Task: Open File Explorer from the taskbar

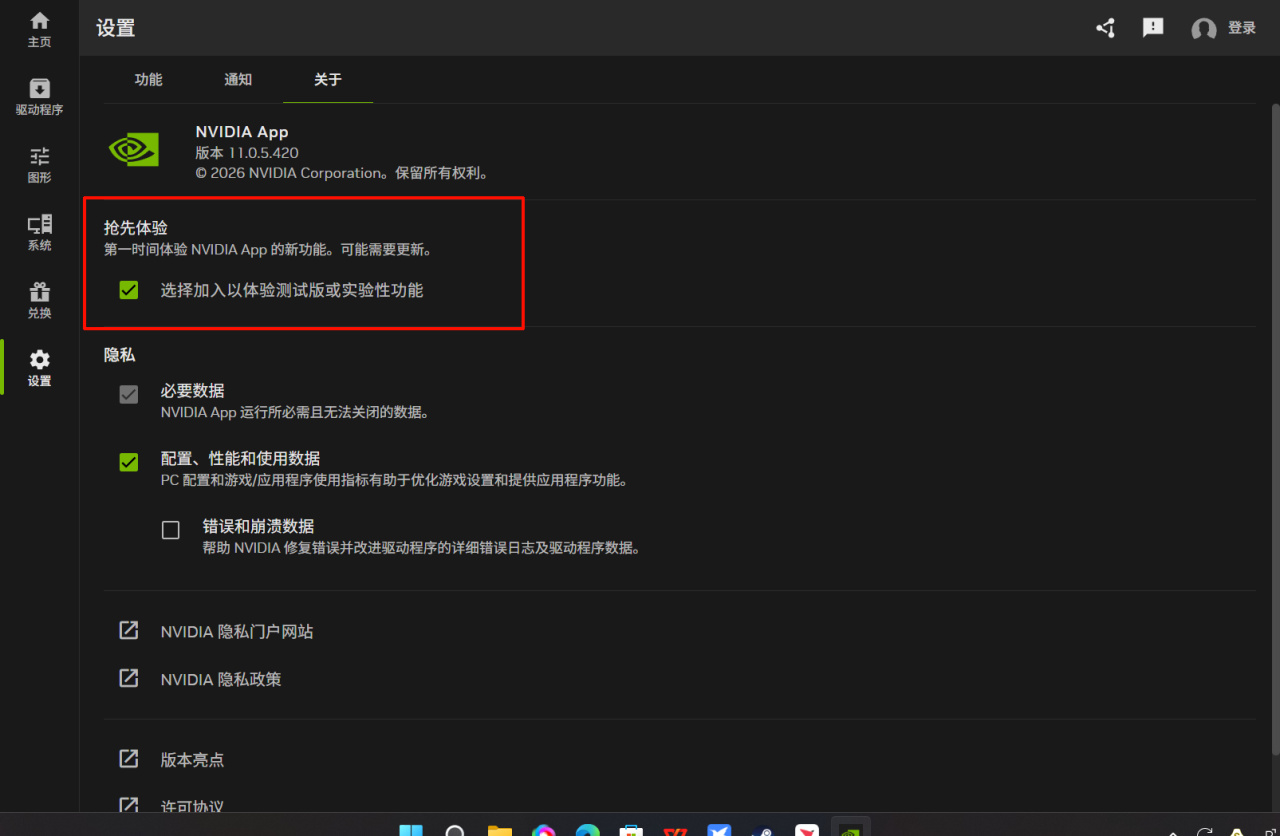Action: point(499,829)
